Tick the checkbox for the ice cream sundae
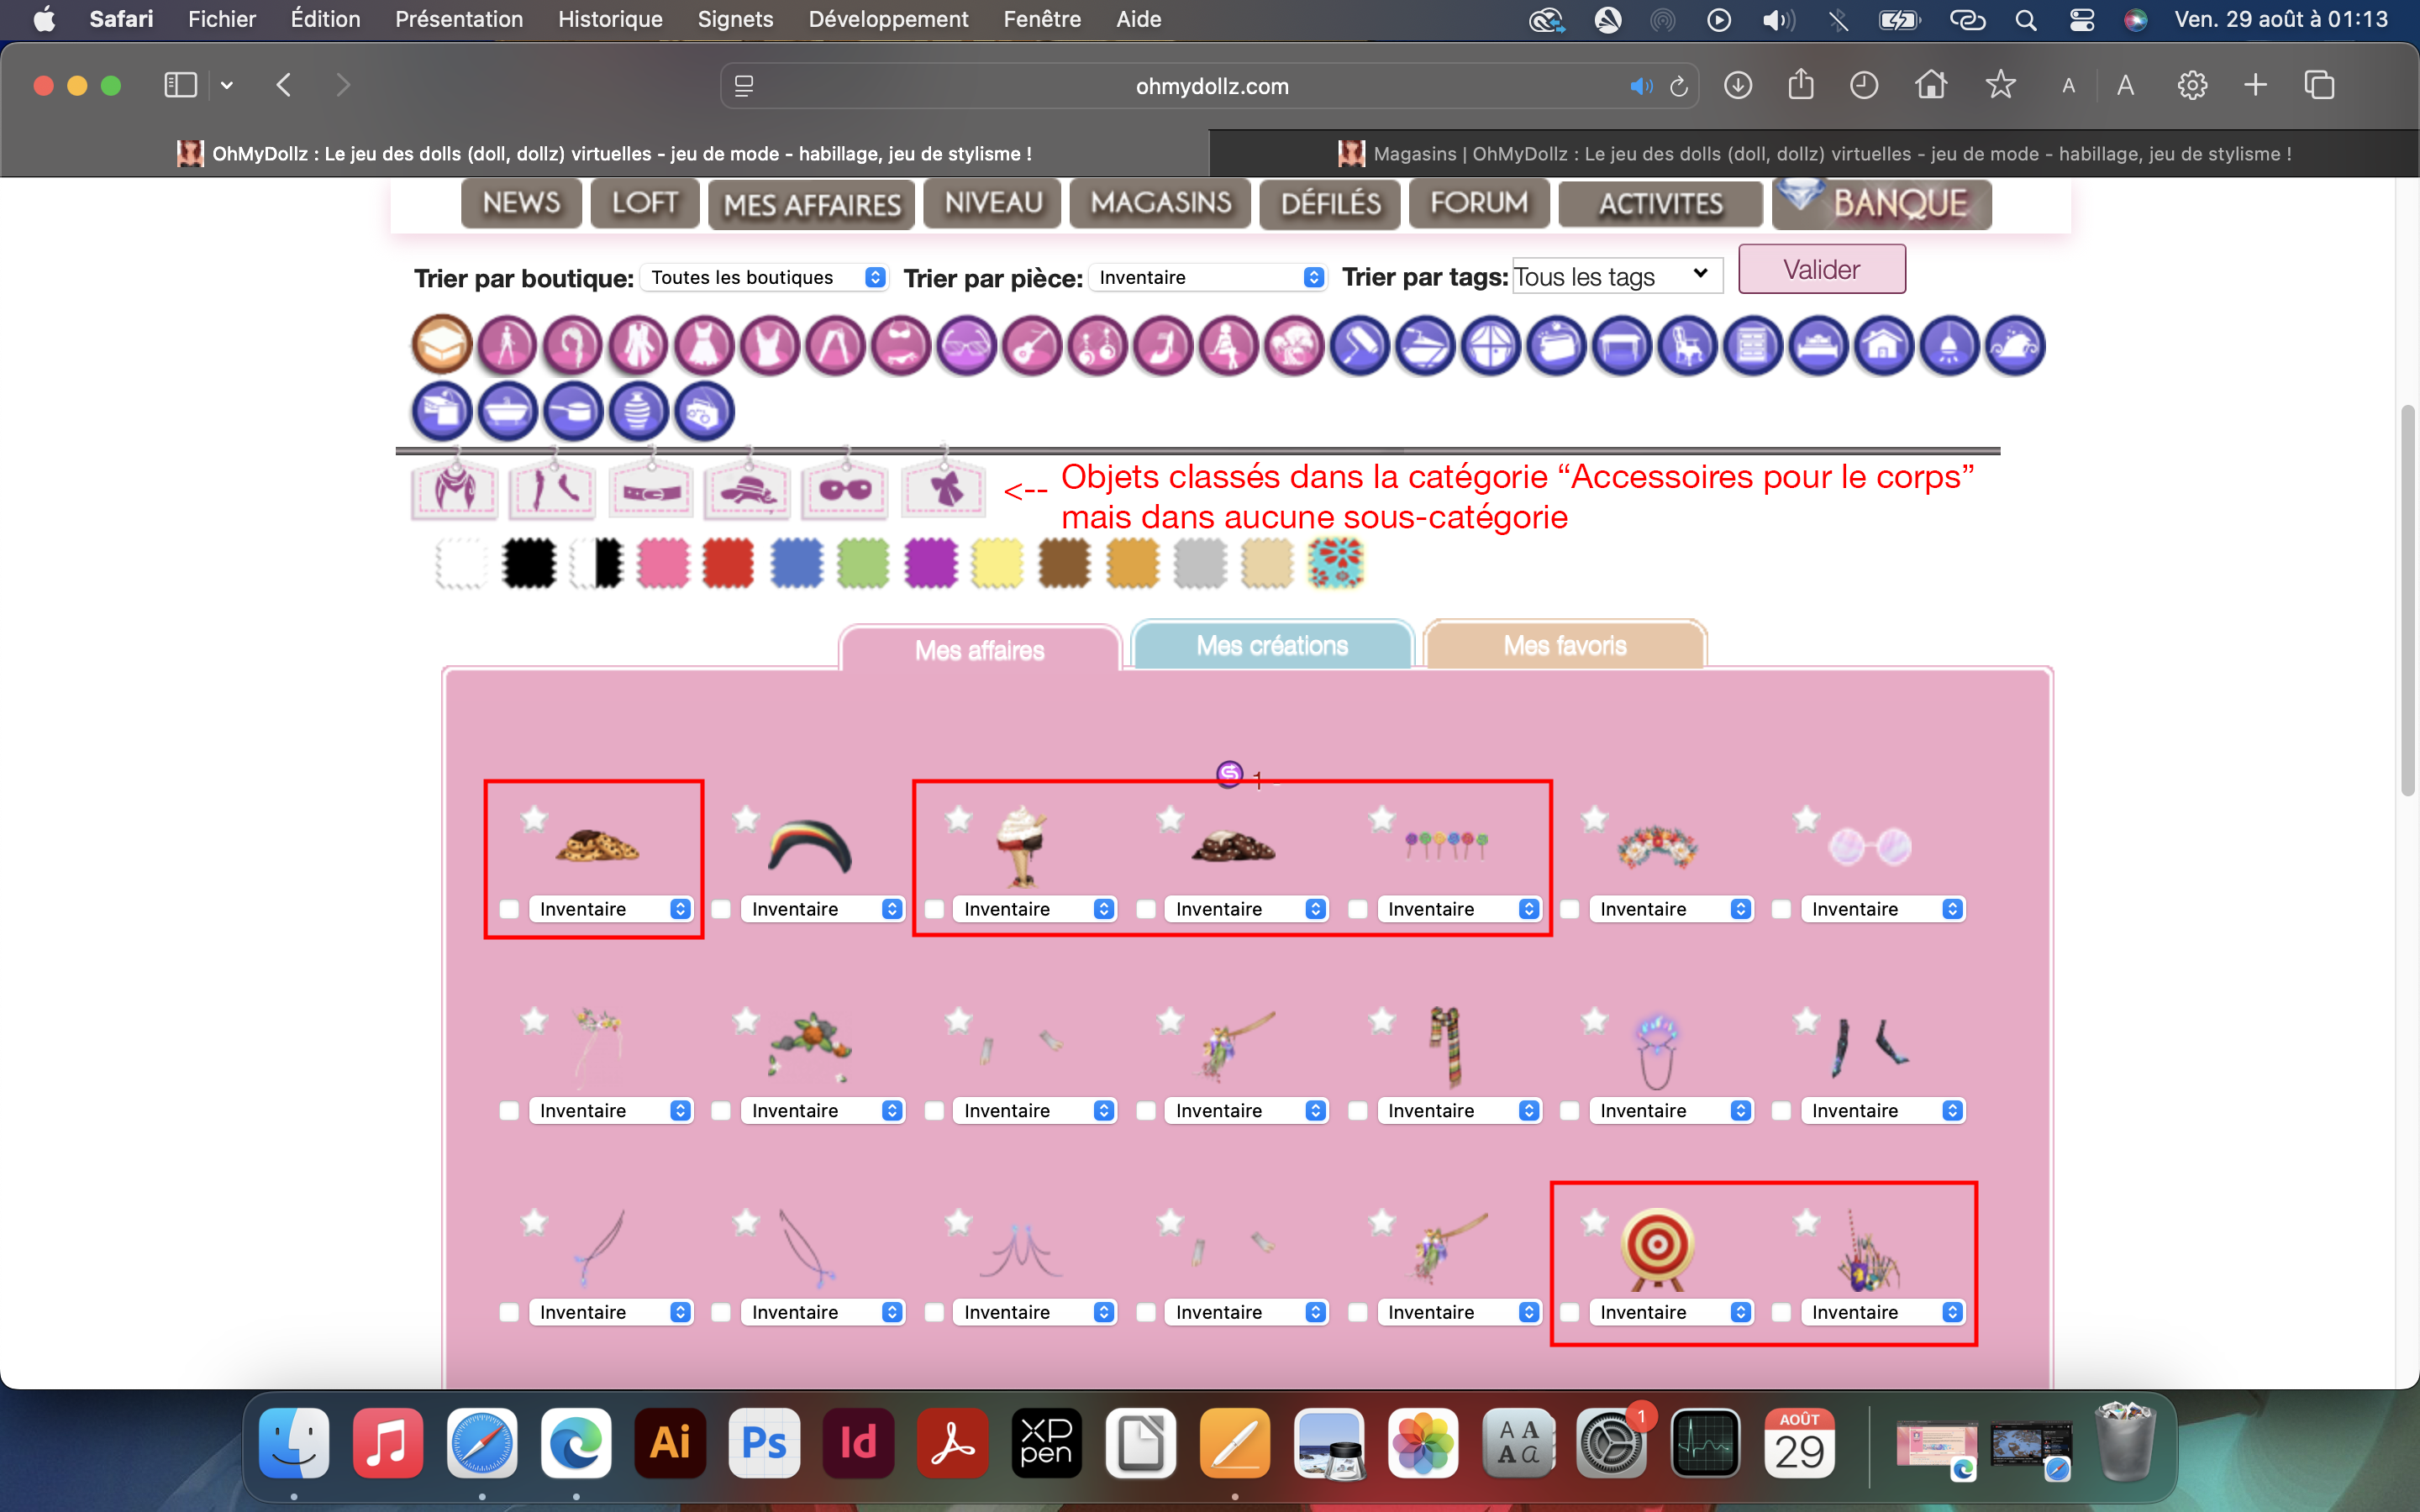Screen dimensions: 2420x1512 tap(934, 909)
